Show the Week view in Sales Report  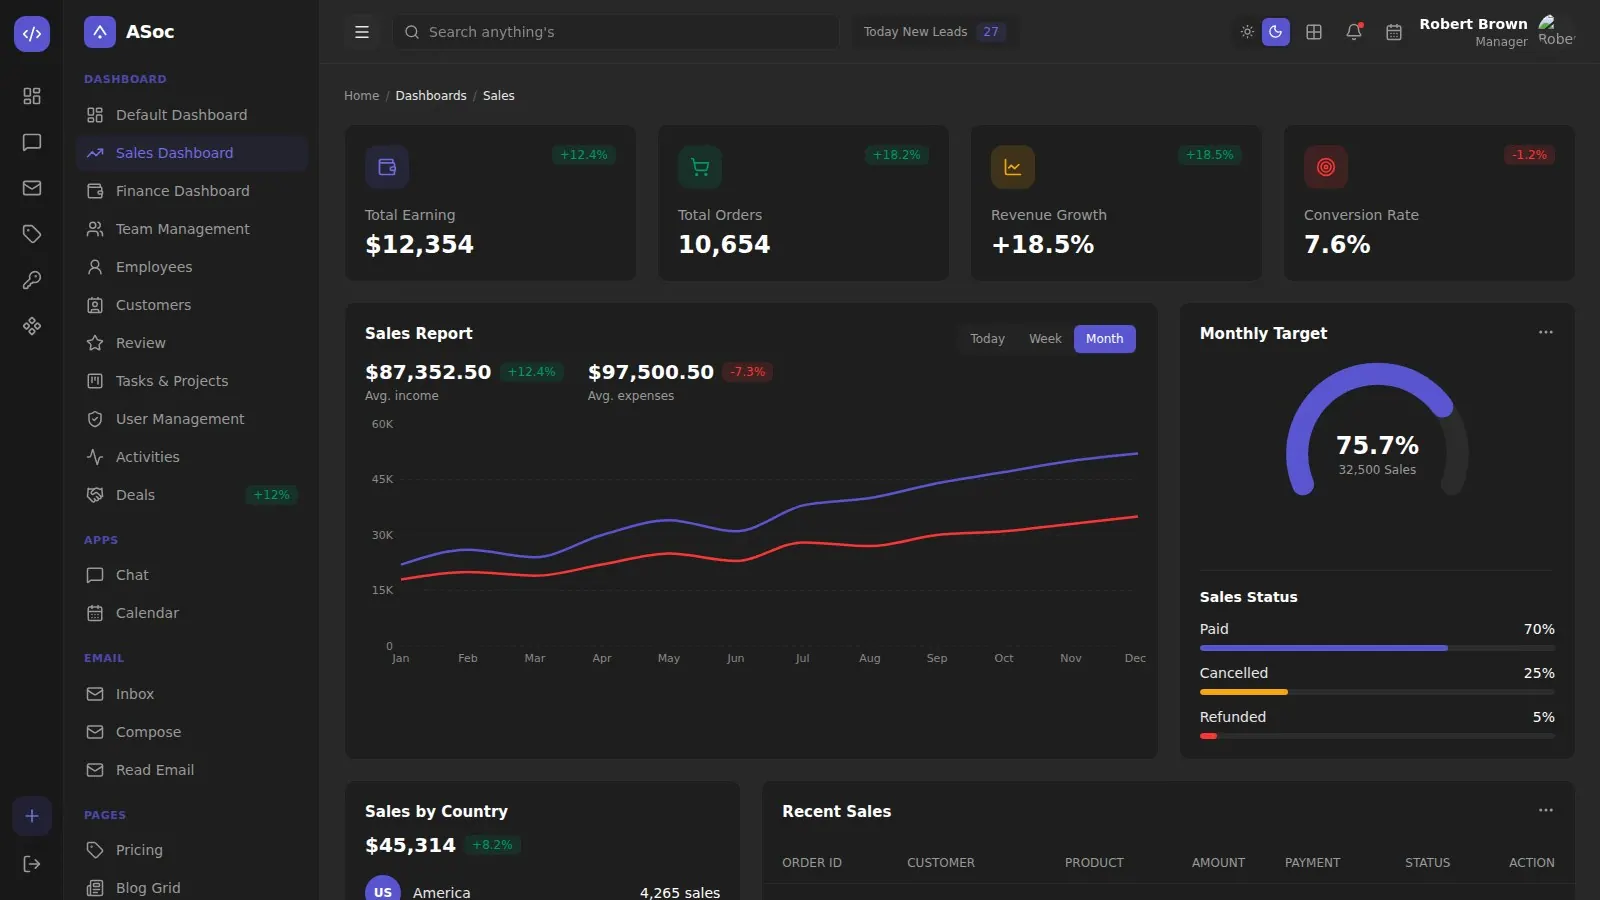(1045, 339)
